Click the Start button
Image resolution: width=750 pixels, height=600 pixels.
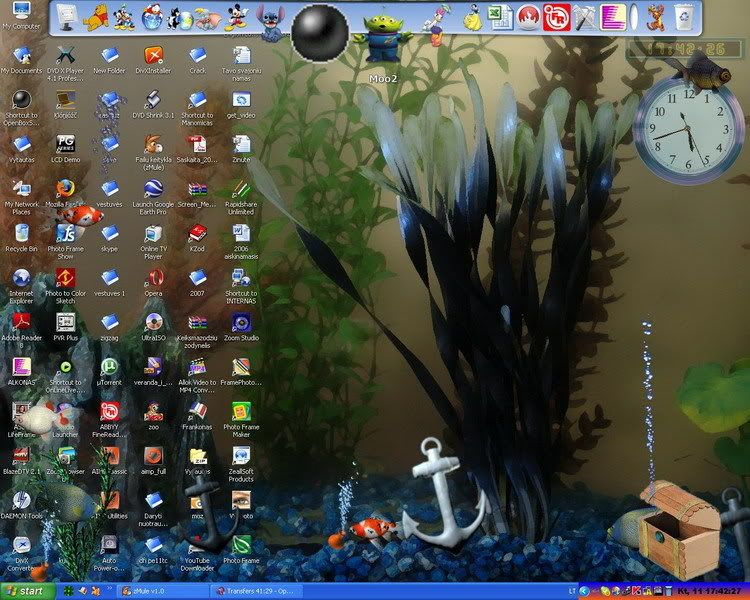(x=27, y=591)
